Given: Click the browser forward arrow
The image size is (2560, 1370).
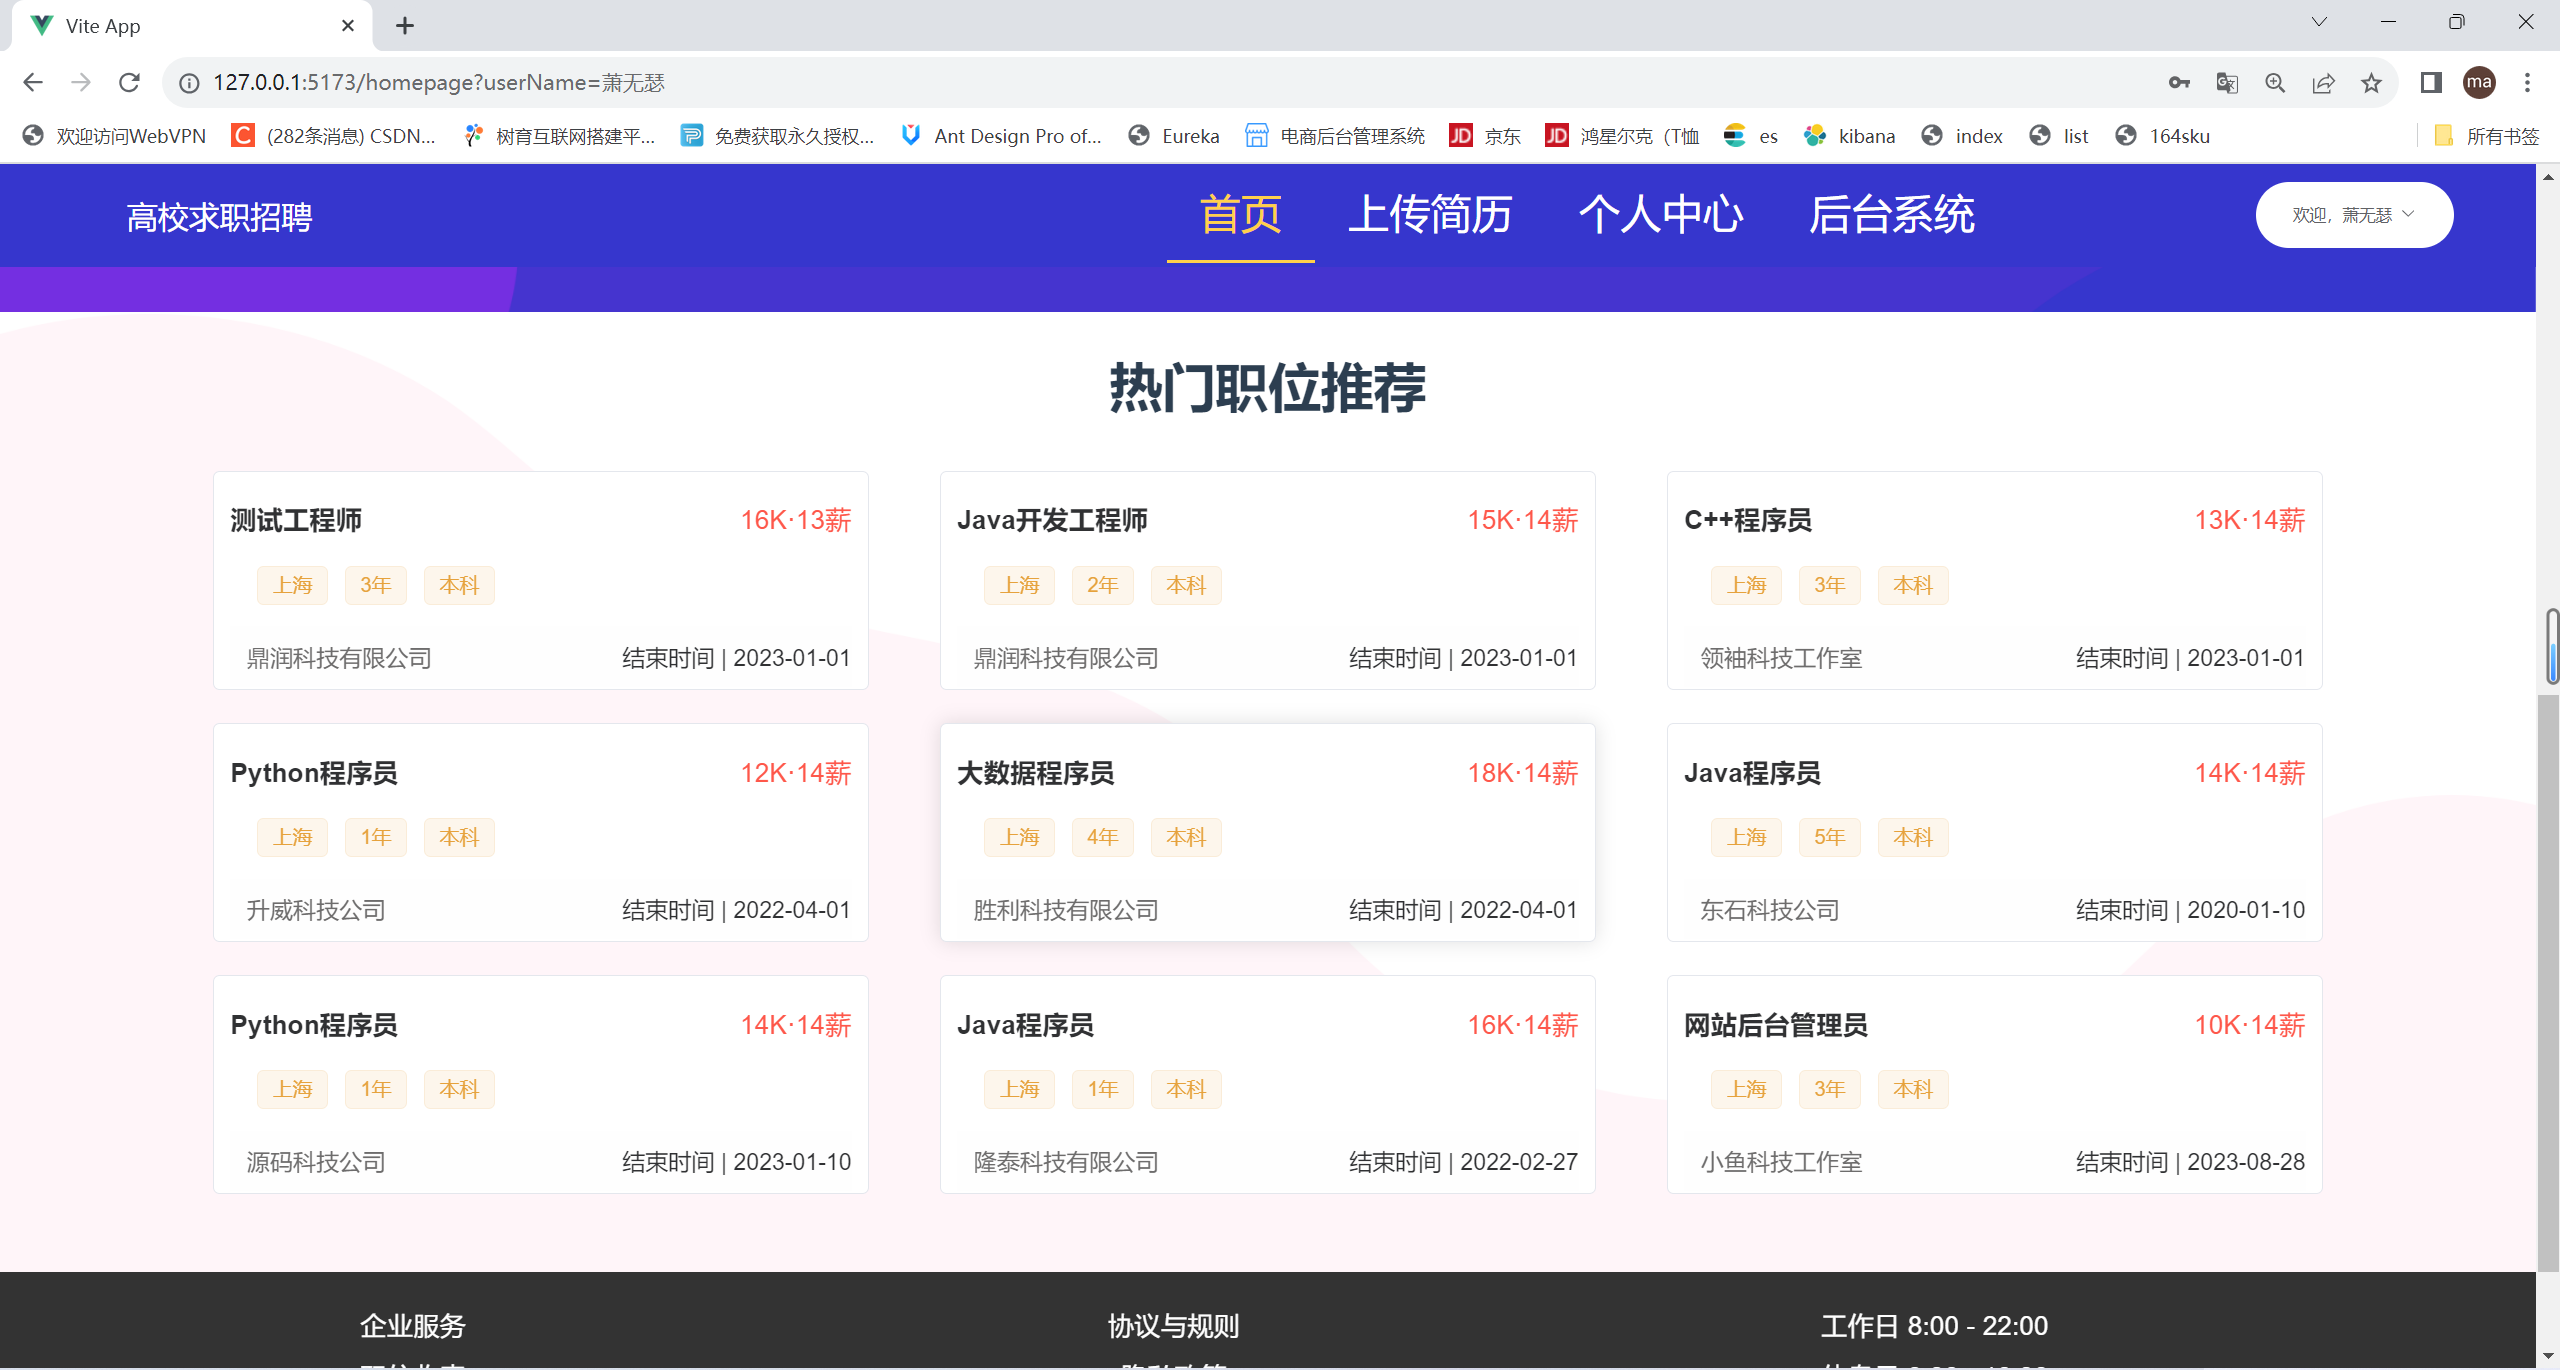Looking at the screenshot, I should point(81,82).
